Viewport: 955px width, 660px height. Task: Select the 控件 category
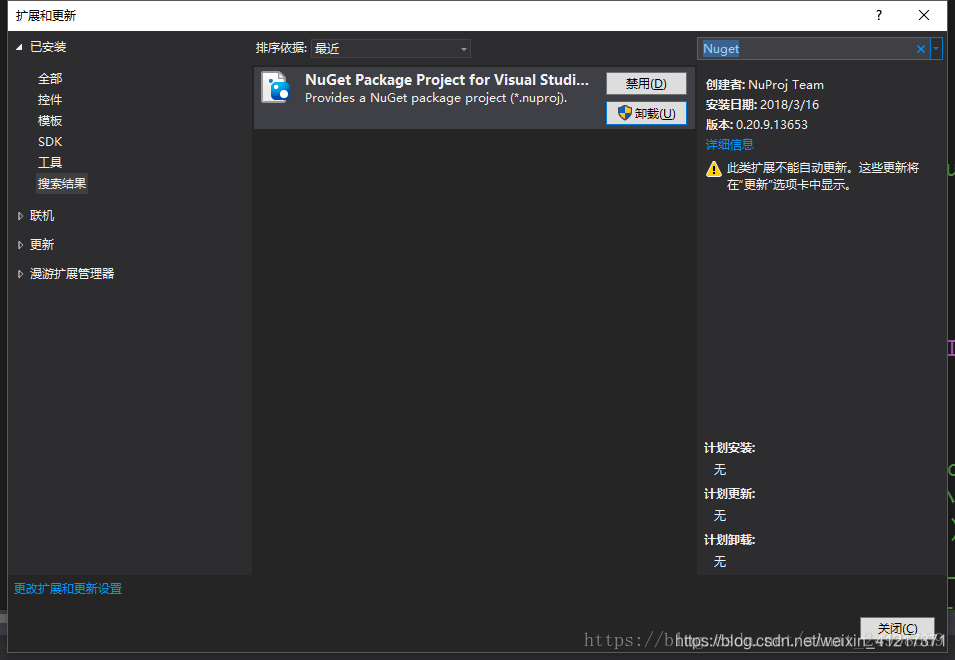coord(50,100)
